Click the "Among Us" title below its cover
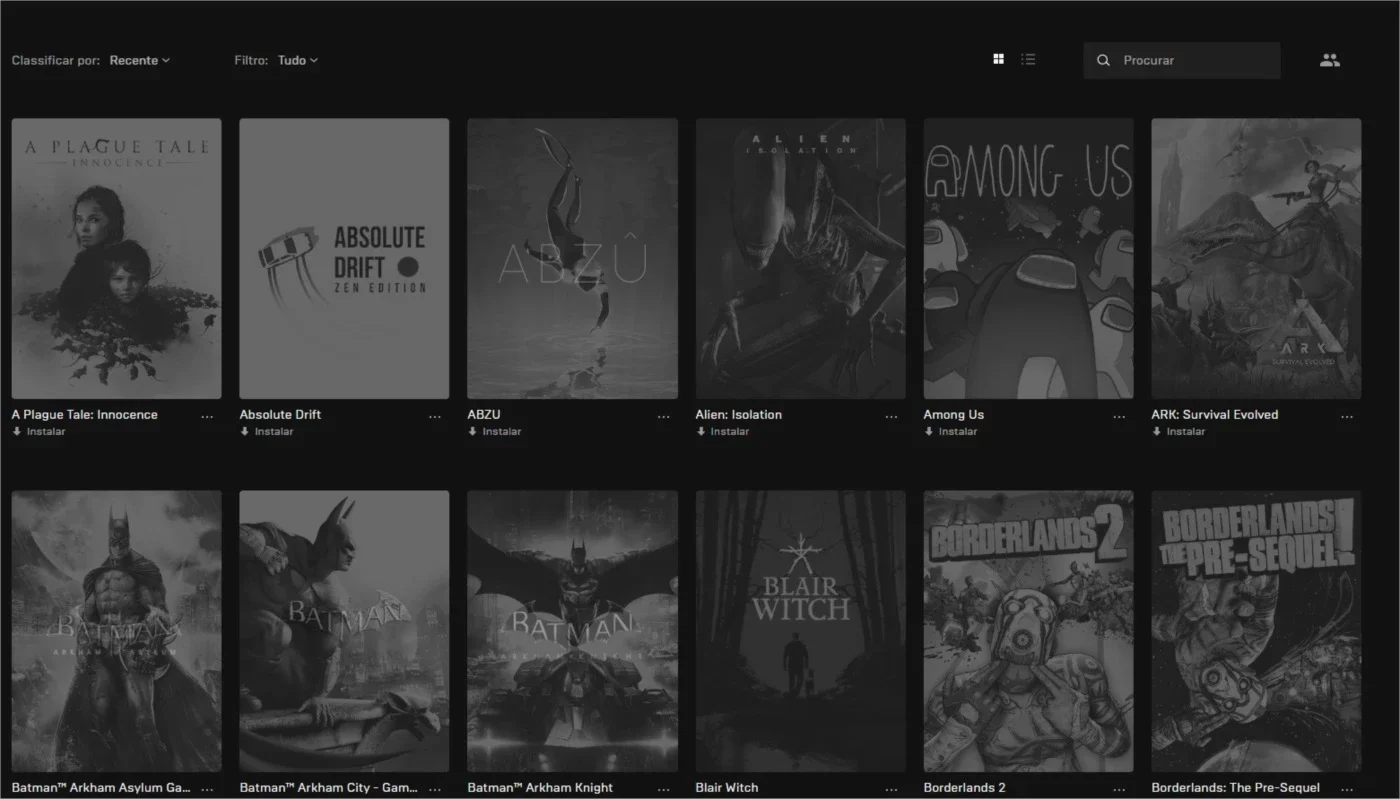 pos(954,415)
